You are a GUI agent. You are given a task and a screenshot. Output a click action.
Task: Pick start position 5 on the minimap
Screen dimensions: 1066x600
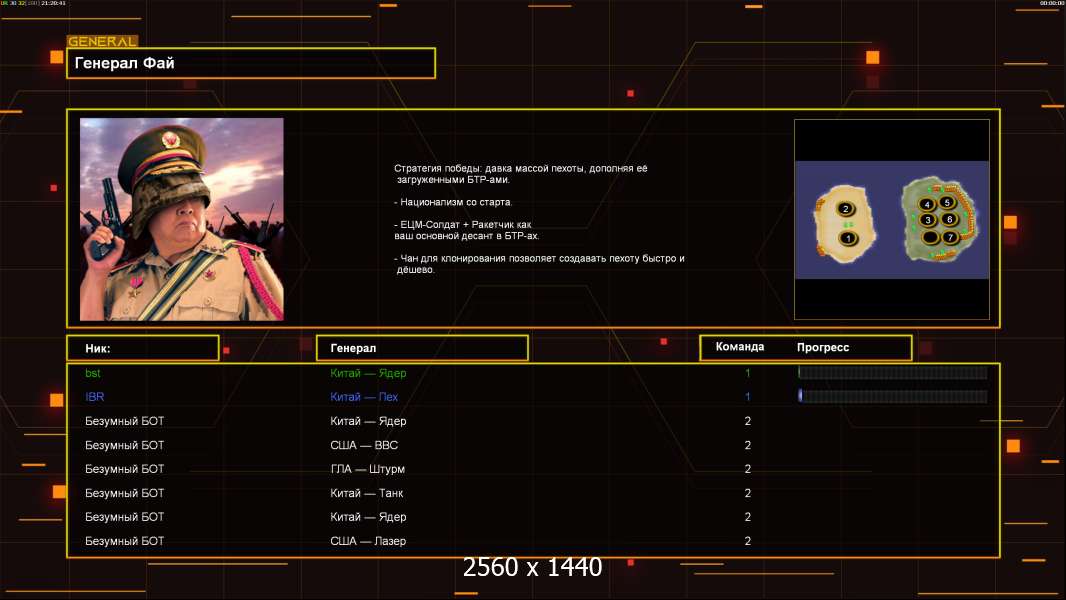click(947, 202)
